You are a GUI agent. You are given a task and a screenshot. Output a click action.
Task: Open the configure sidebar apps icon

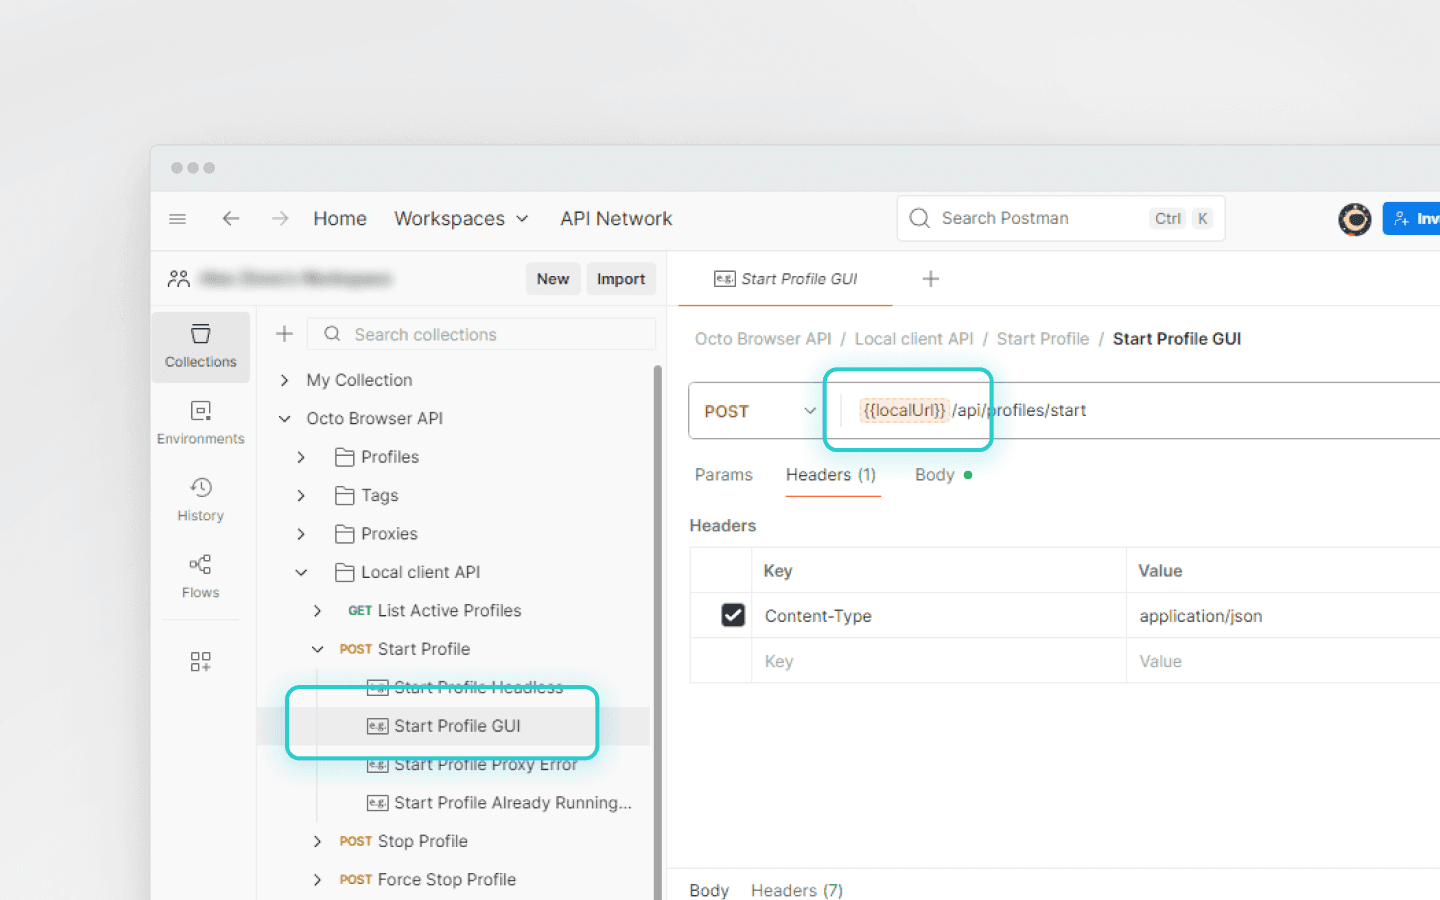pyautogui.click(x=201, y=661)
